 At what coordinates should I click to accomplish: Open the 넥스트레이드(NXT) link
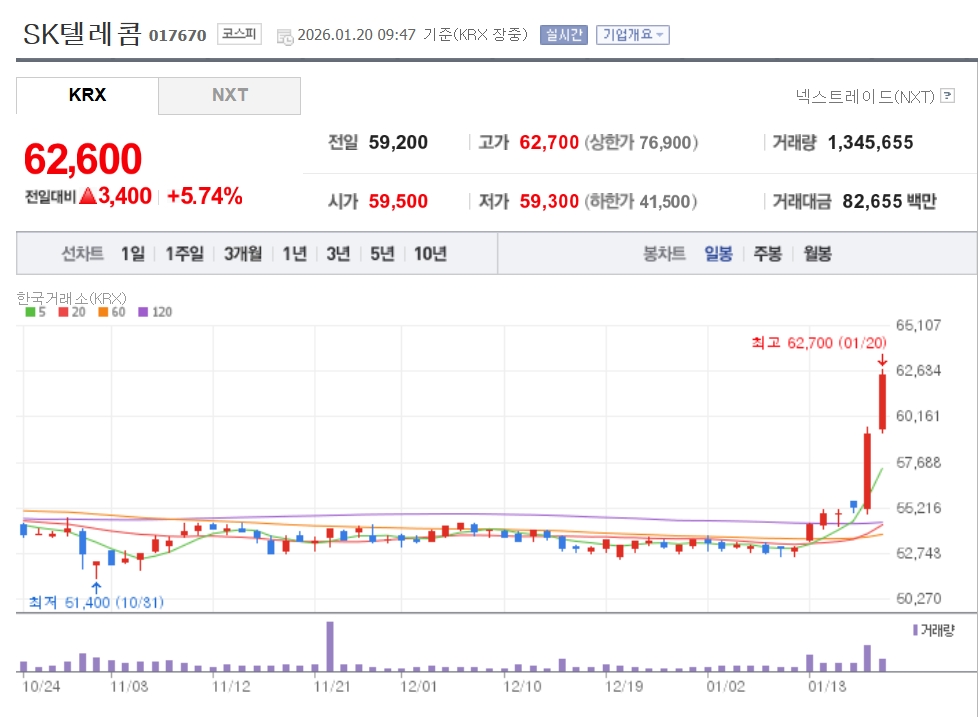[864, 96]
